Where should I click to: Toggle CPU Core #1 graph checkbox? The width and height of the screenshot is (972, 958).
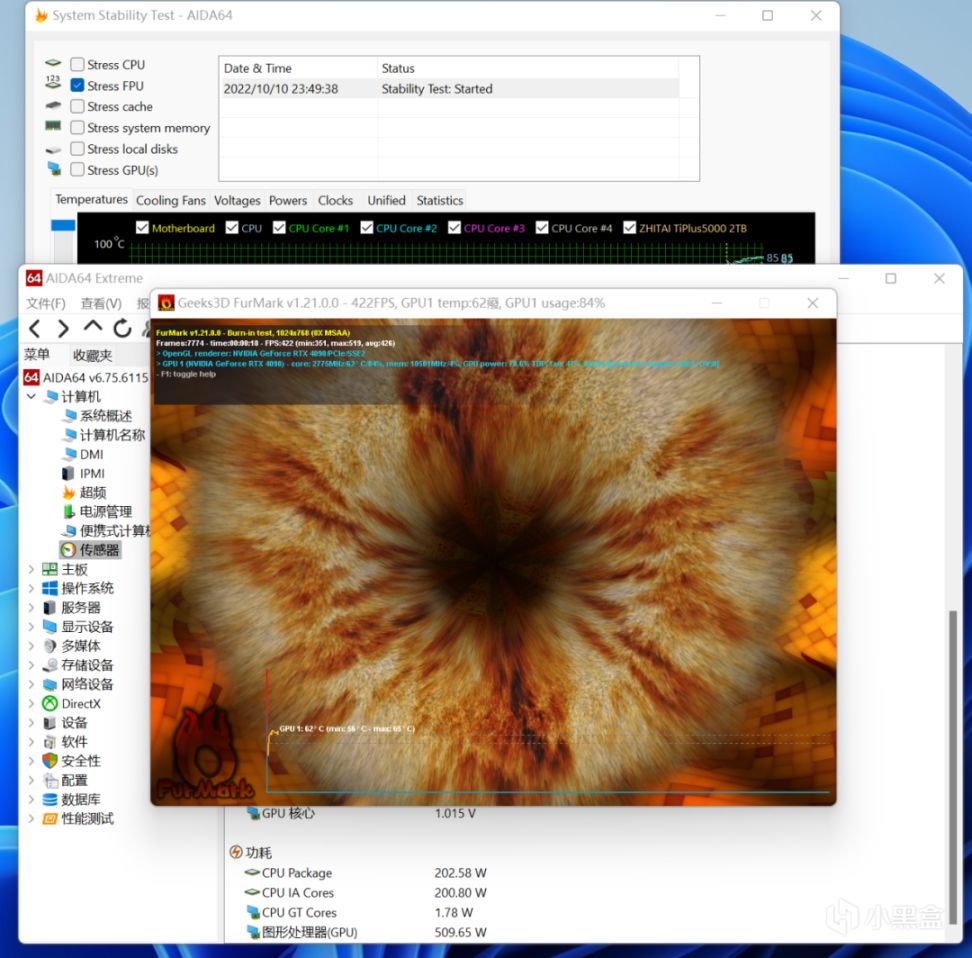(280, 228)
